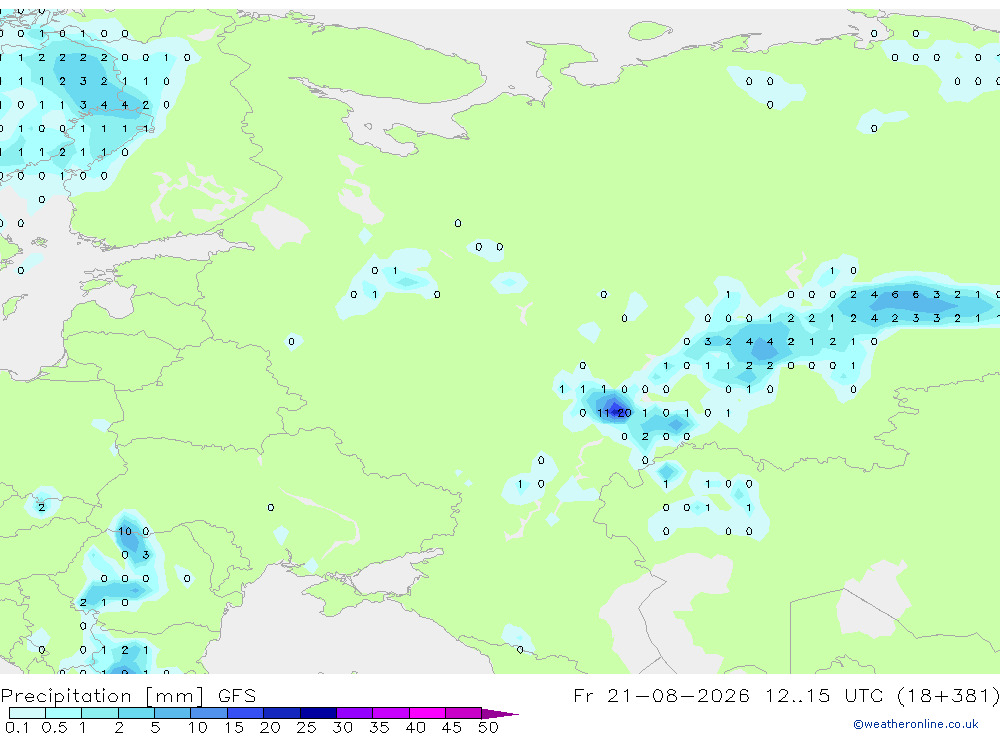Click legend scale label '0.5'
The image size is (1000, 733).
54,727
